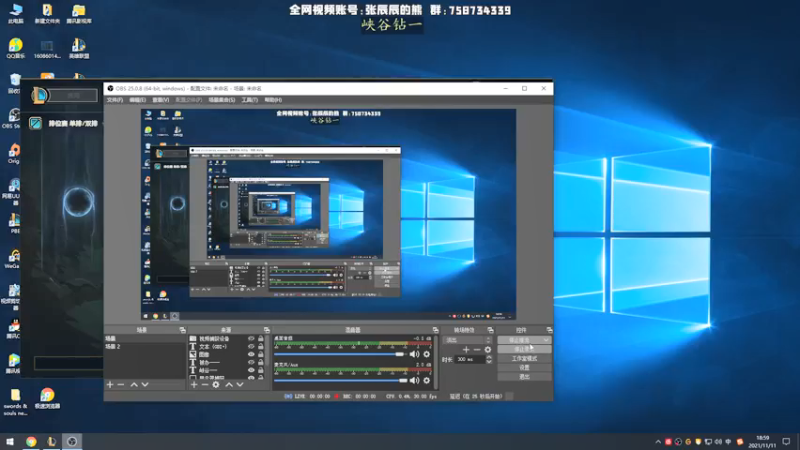Click League of Legends client logo
Screen dimensions: 800x450
(40, 95)
